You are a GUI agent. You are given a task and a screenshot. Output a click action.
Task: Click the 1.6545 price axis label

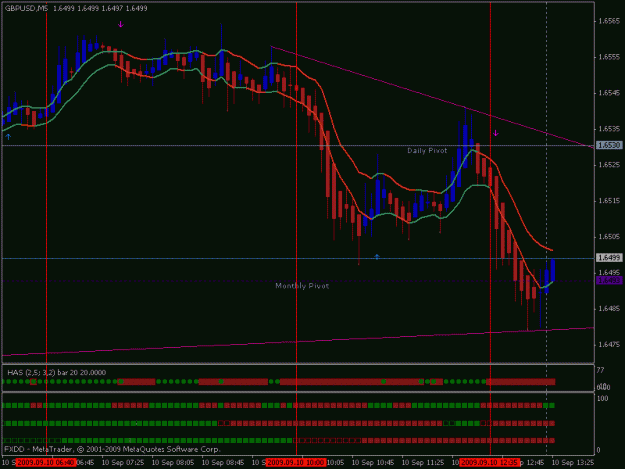[609, 93]
